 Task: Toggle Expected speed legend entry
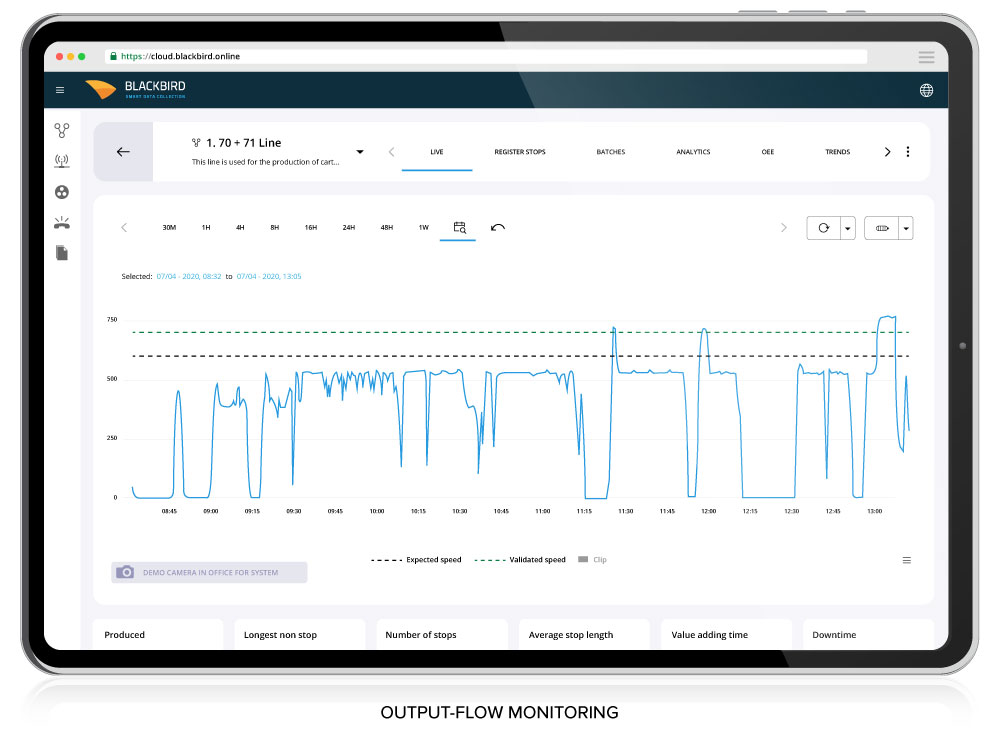416,559
